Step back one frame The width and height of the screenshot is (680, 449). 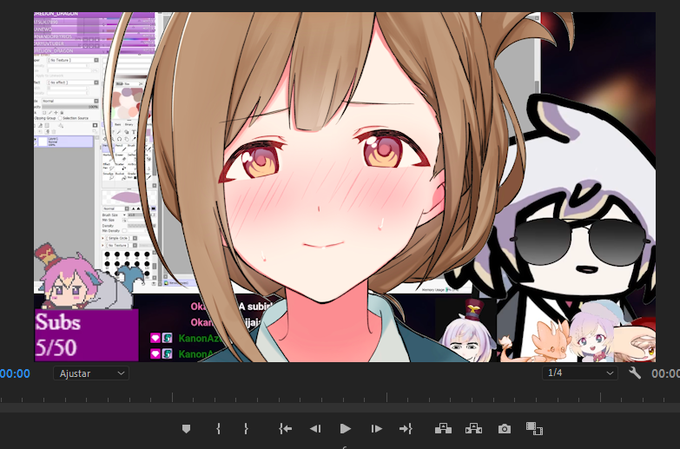(x=315, y=429)
